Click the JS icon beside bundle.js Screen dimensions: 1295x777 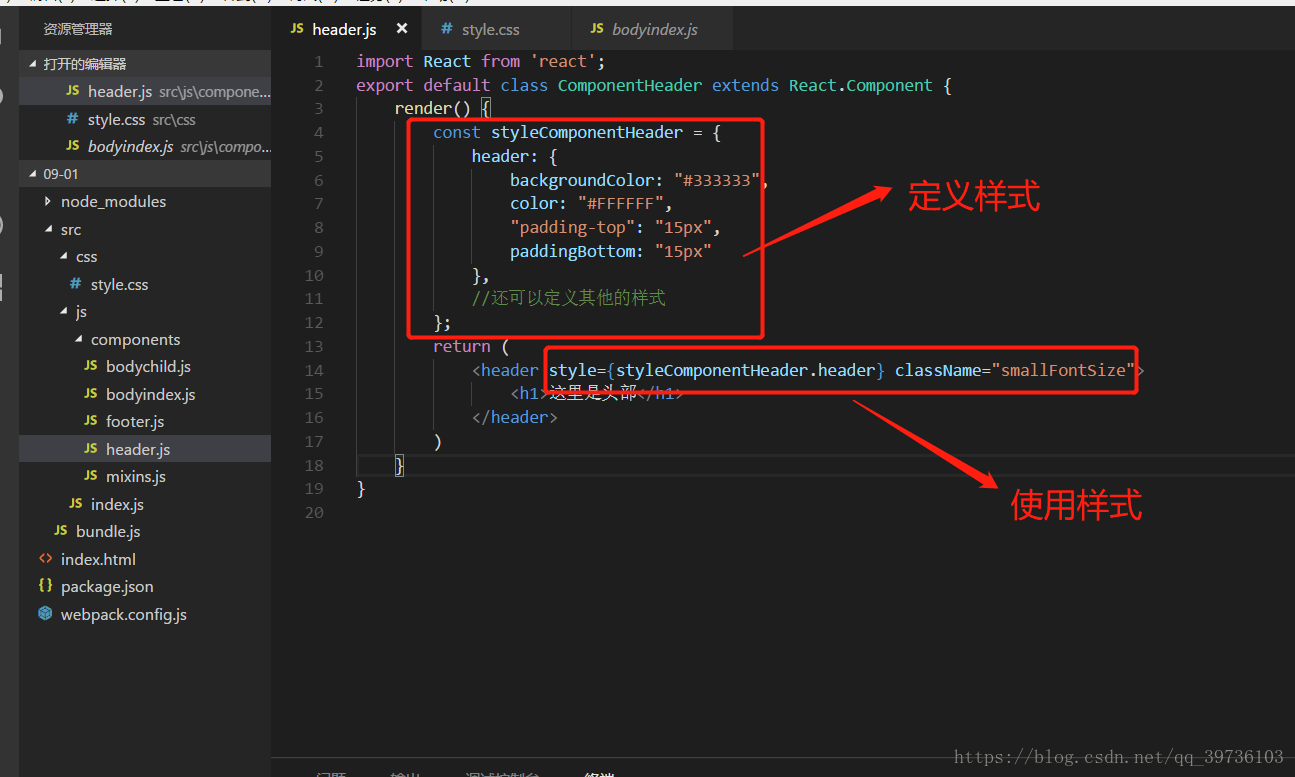pyautogui.click(x=61, y=531)
